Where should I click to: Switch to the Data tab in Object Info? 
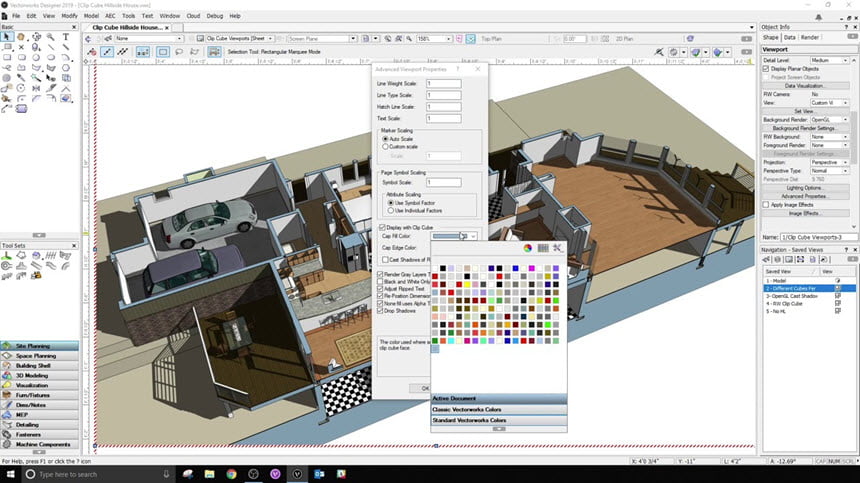point(789,37)
